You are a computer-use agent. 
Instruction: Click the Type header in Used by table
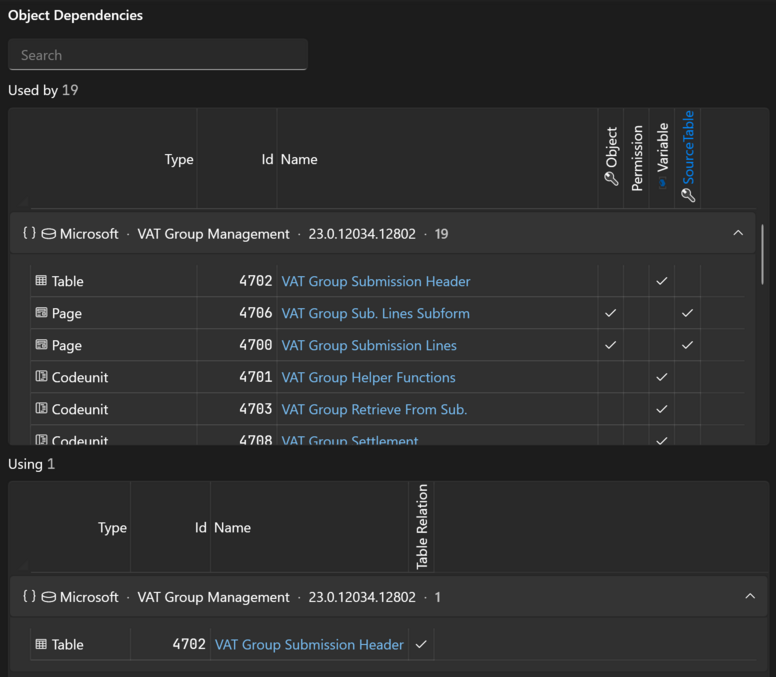pyautogui.click(x=179, y=159)
